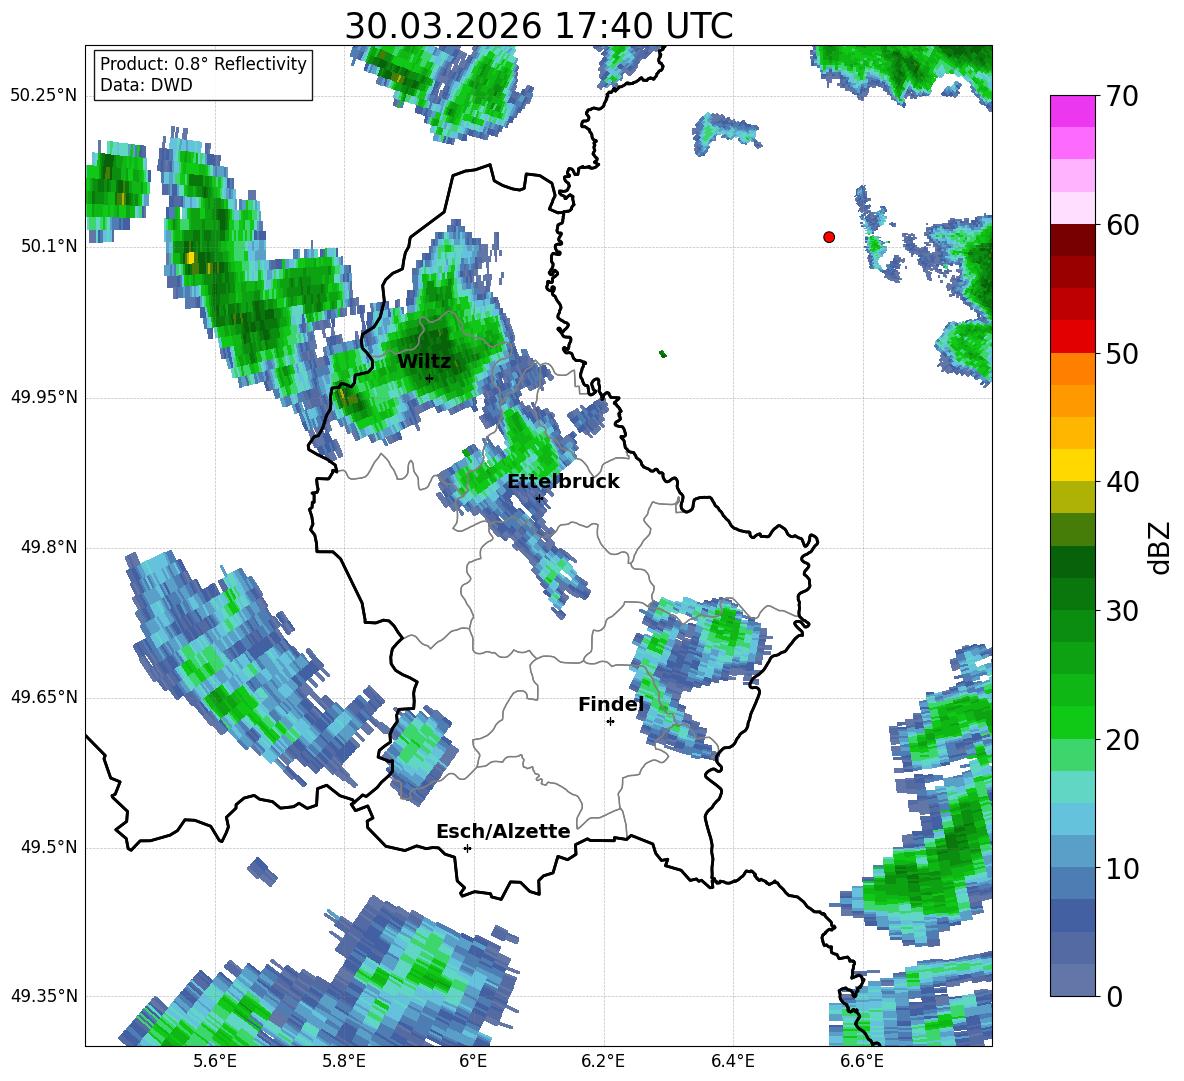Click the 'Ettelbruck' city label
Image resolution: width=1184 pixels, height=1081 pixels.
[563, 481]
